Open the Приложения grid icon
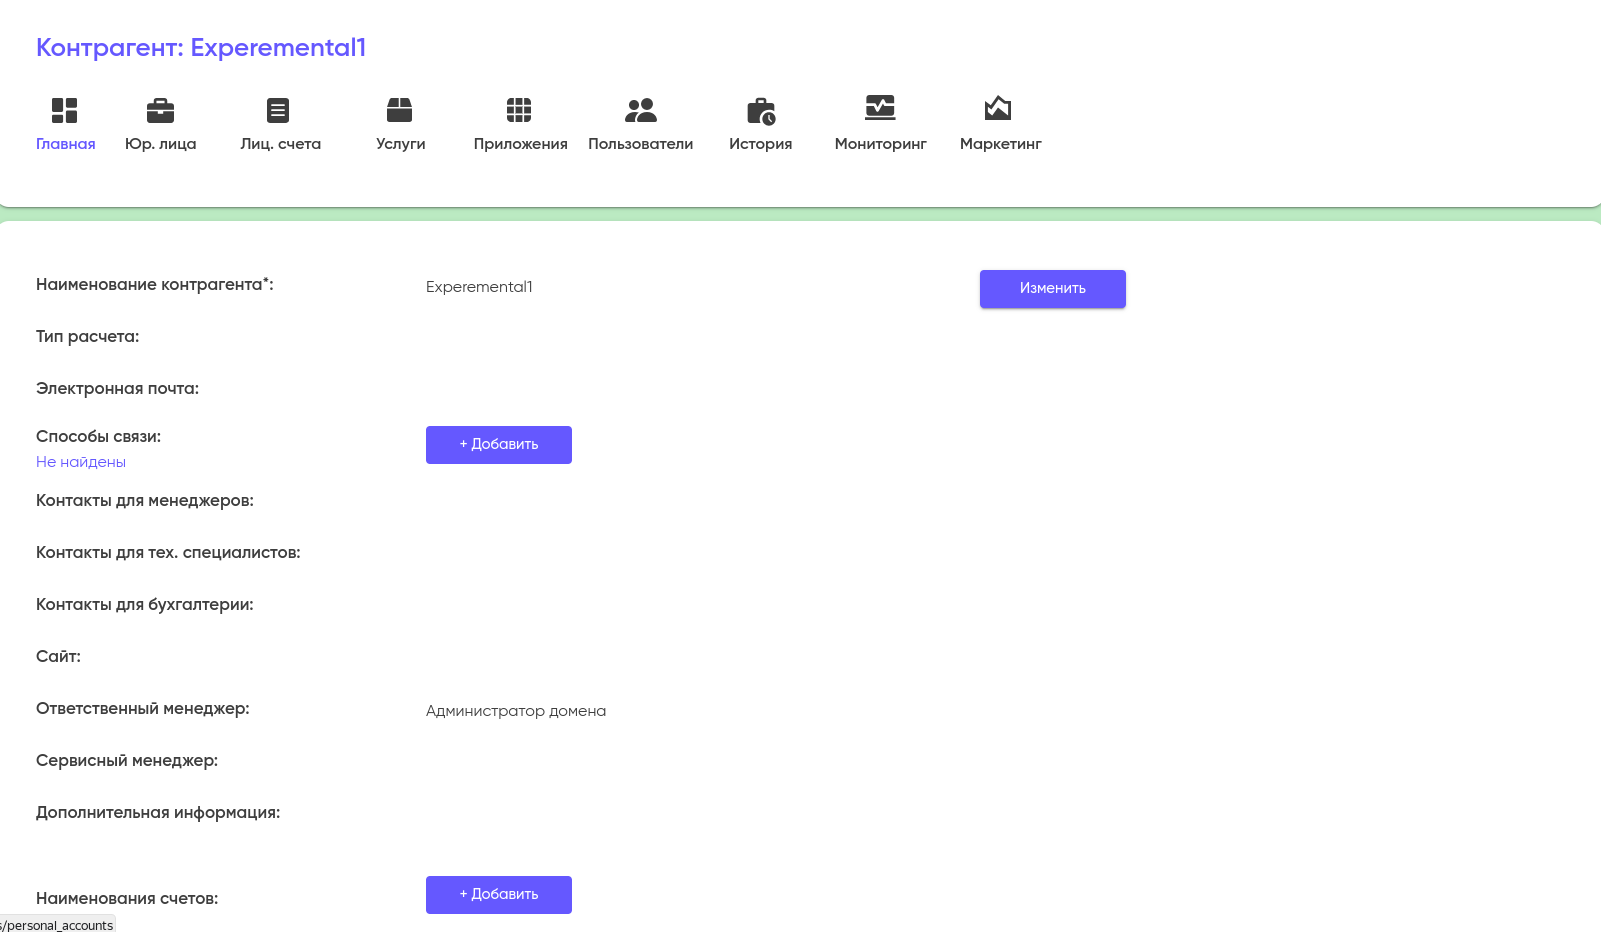This screenshot has height=932, width=1601. point(519,110)
